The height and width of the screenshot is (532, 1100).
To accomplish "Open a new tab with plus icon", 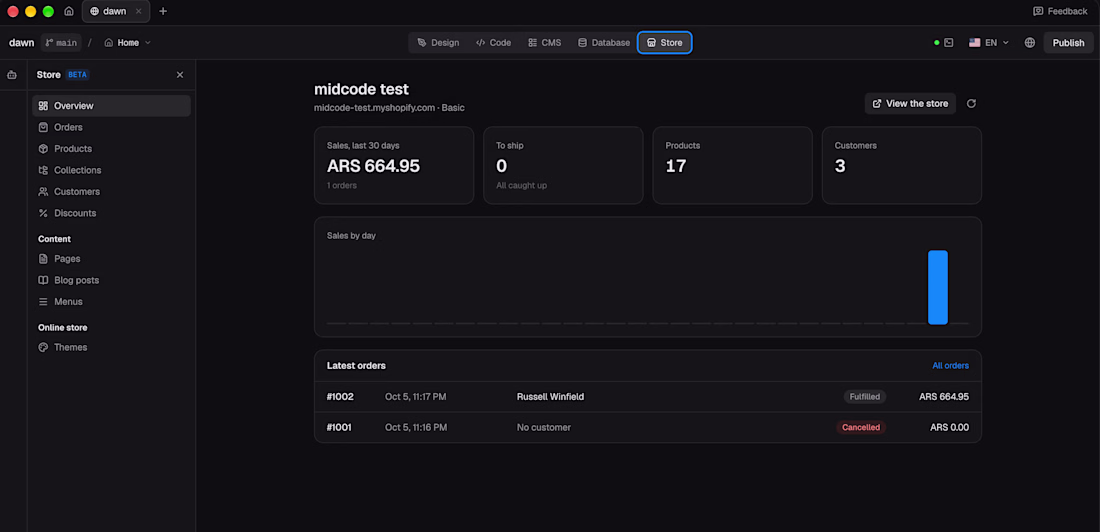I will tap(163, 11).
